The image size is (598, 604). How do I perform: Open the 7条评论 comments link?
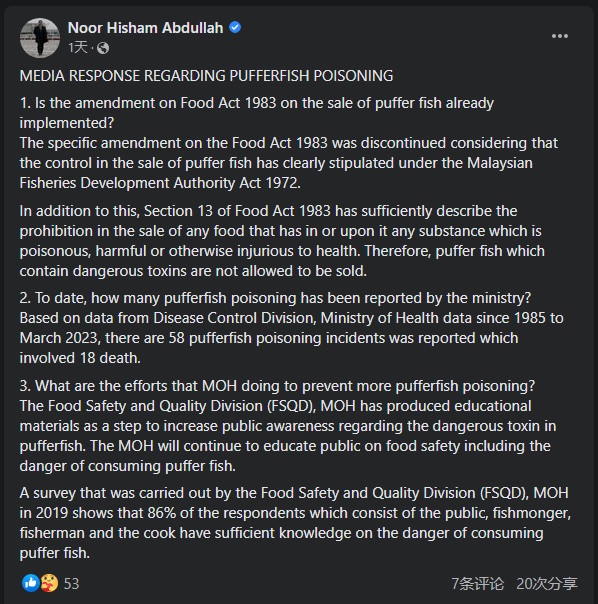point(478,584)
